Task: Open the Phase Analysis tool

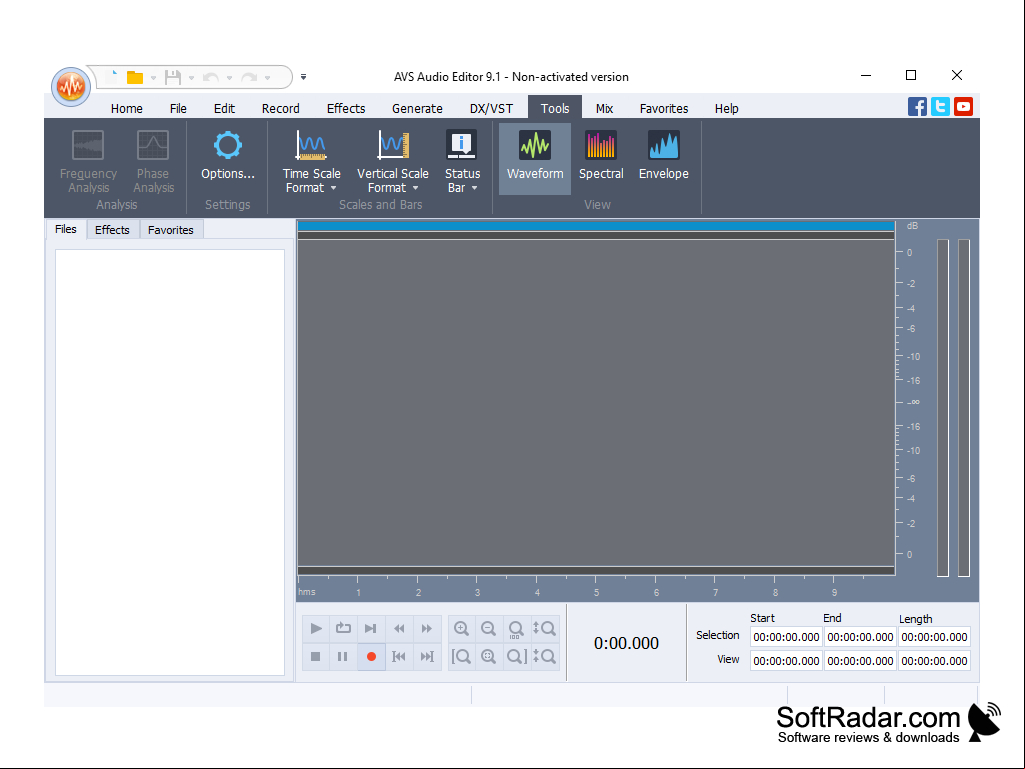Action: click(153, 161)
